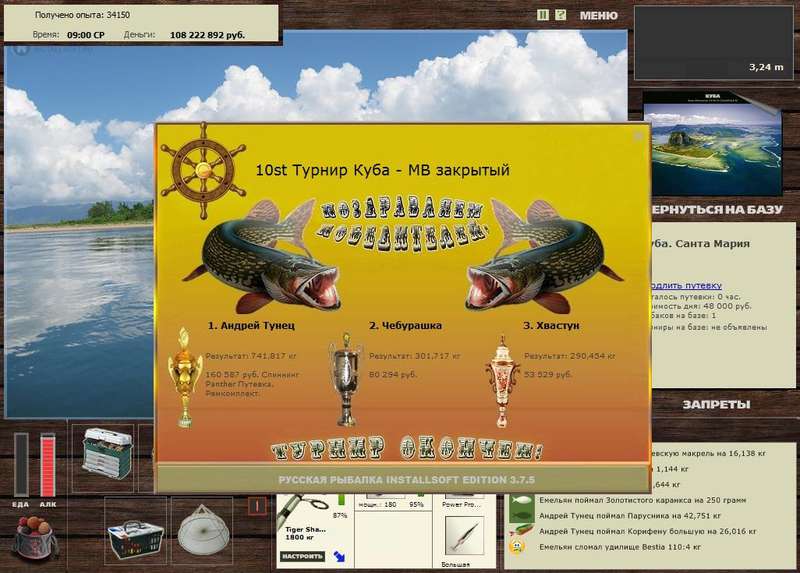The height and width of the screenshot is (573, 800).
Task: Click the silver second place trophy
Action: (346, 379)
